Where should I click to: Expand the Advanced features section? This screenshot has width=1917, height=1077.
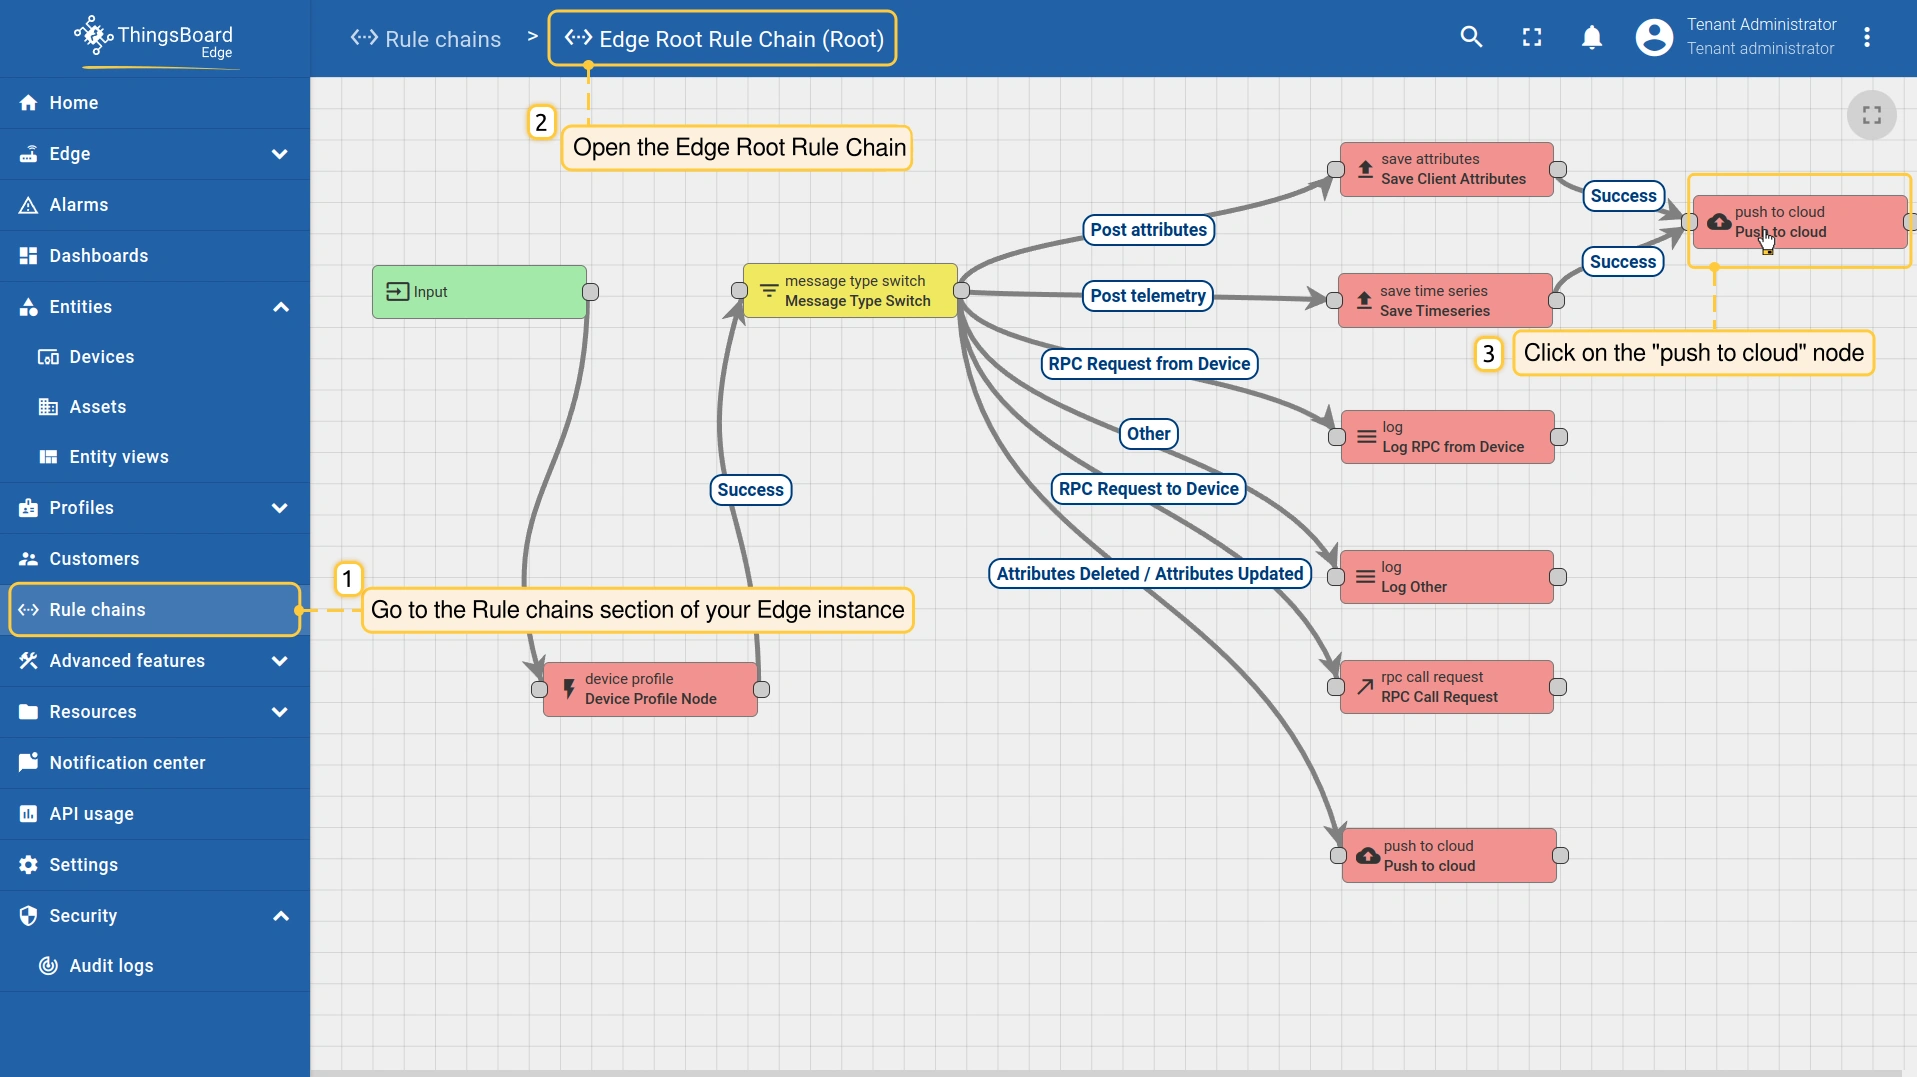(x=280, y=661)
